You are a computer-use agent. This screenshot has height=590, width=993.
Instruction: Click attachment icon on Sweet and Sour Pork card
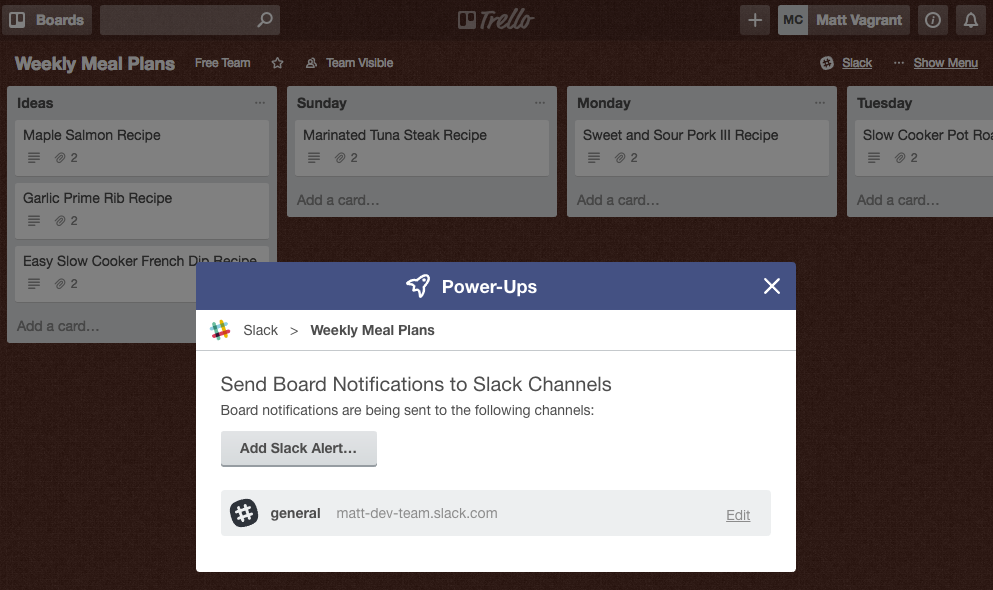click(x=620, y=158)
